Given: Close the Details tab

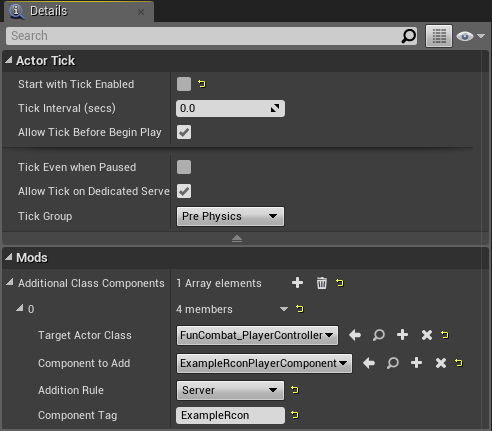Looking at the screenshot, I should pyautogui.click(x=141, y=12).
